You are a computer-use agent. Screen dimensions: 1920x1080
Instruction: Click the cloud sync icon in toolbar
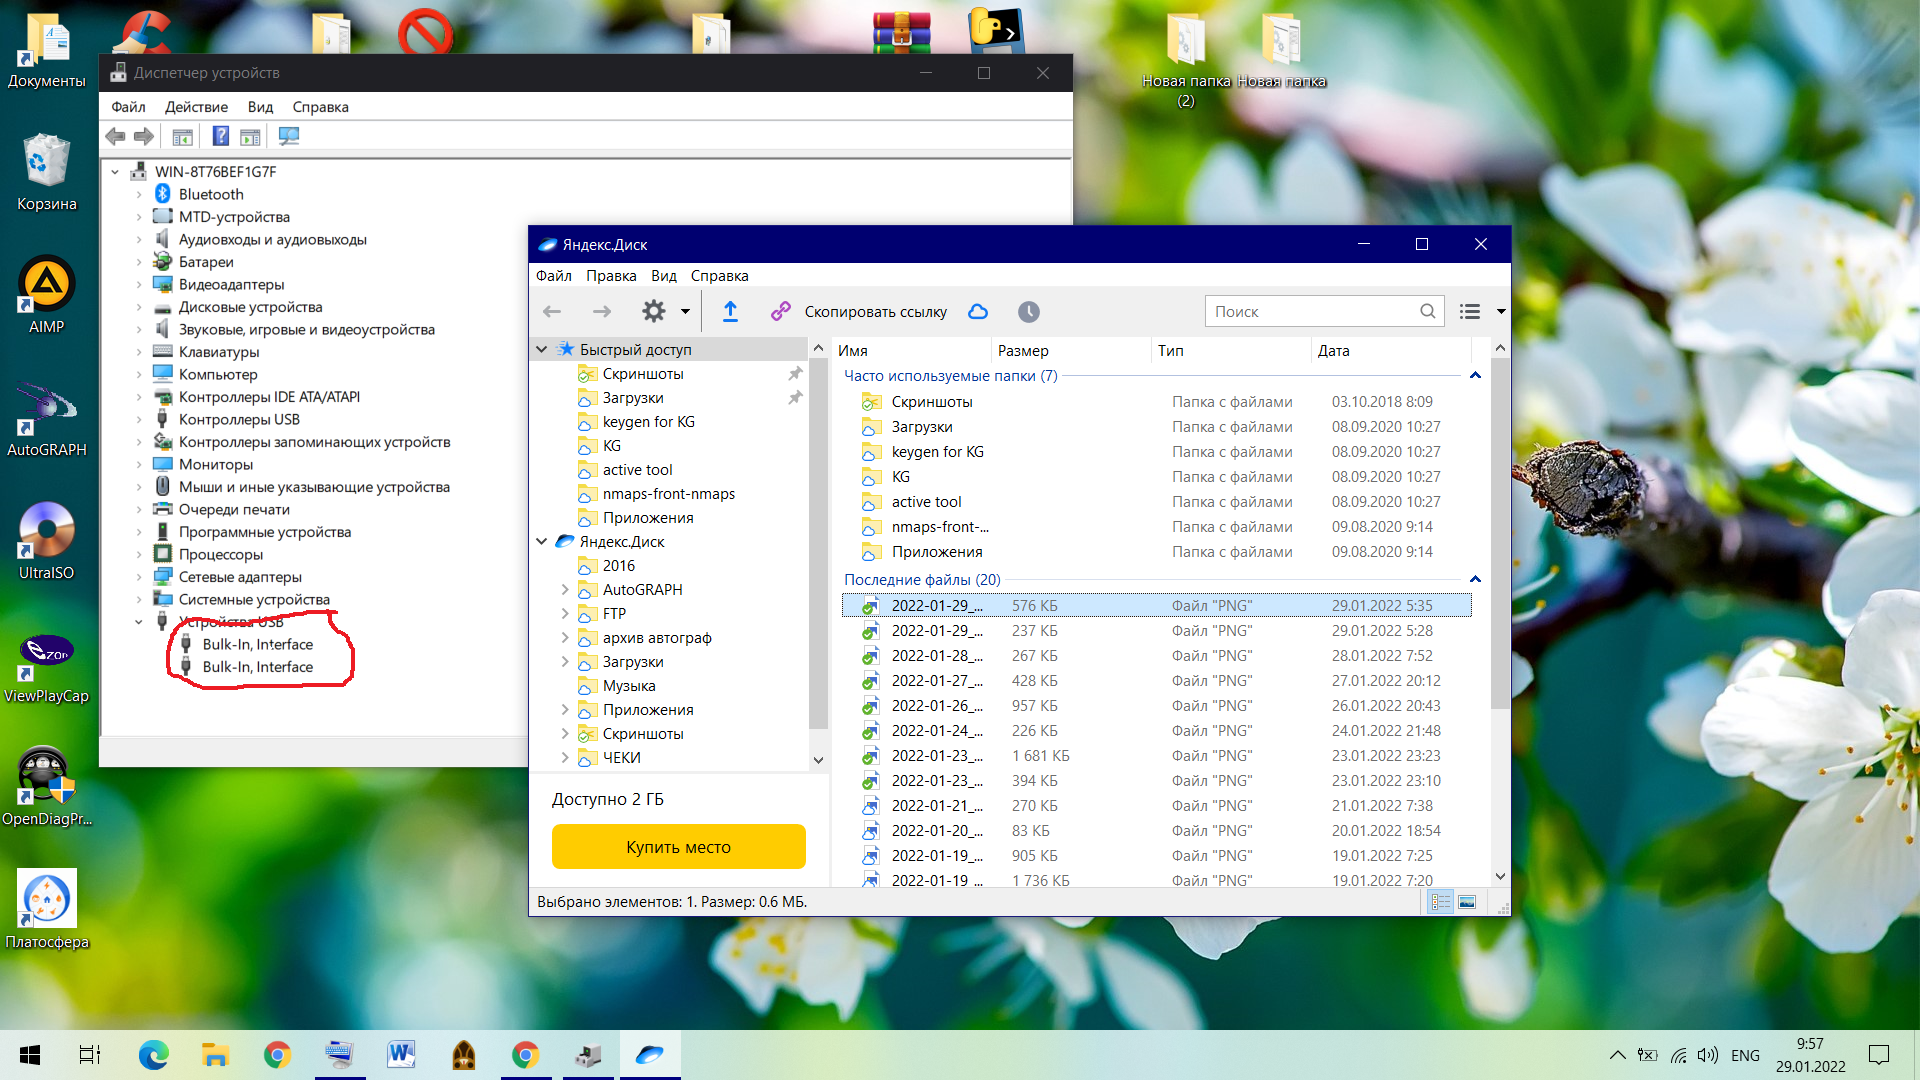point(978,312)
